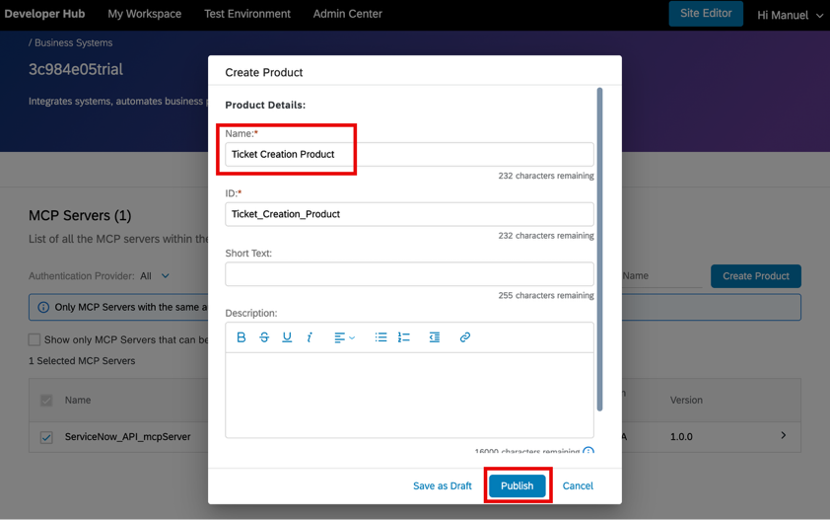Click the Version column header
This screenshot has height=522, width=834.
(x=686, y=400)
